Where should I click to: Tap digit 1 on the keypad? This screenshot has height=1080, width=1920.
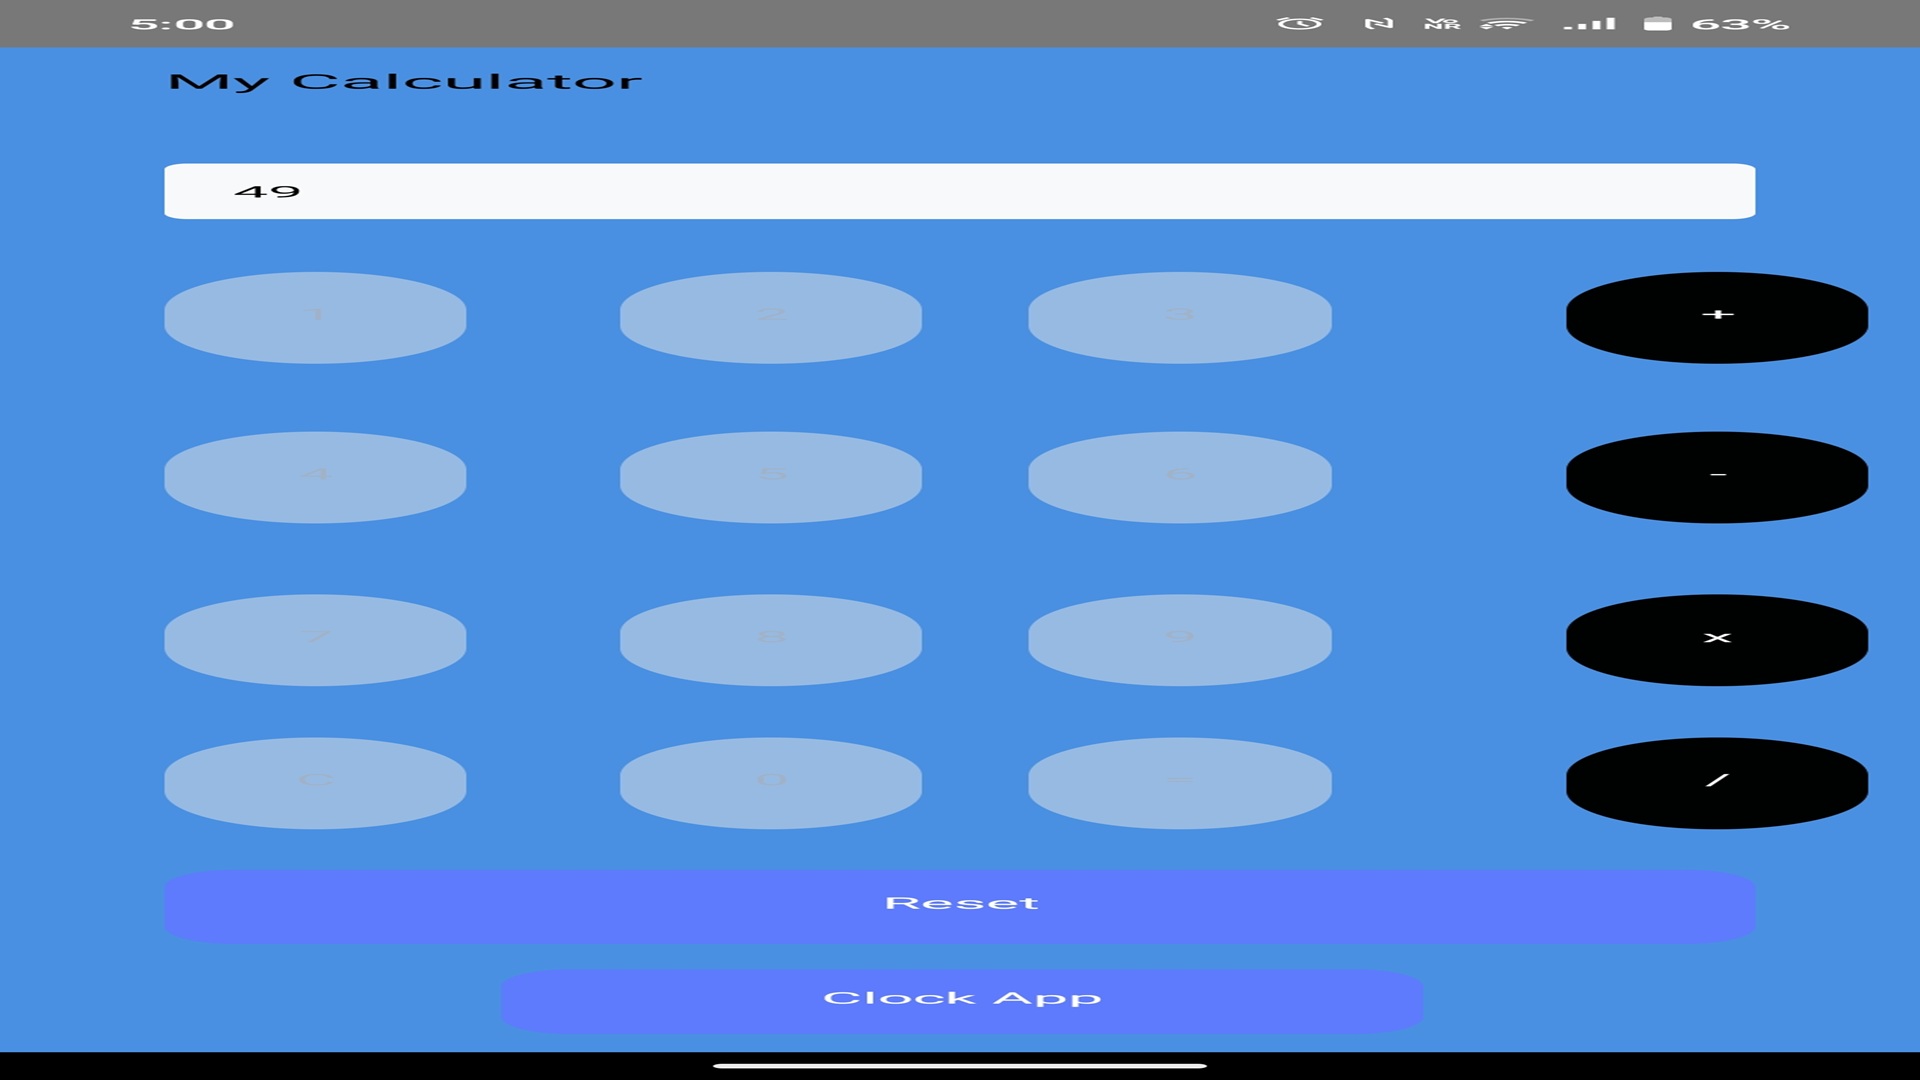(315, 317)
